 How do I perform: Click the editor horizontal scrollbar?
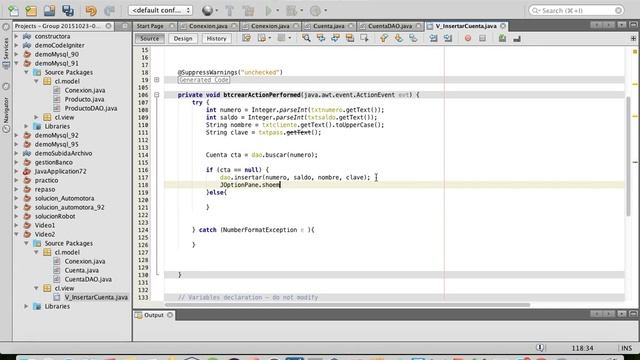click(x=347, y=305)
